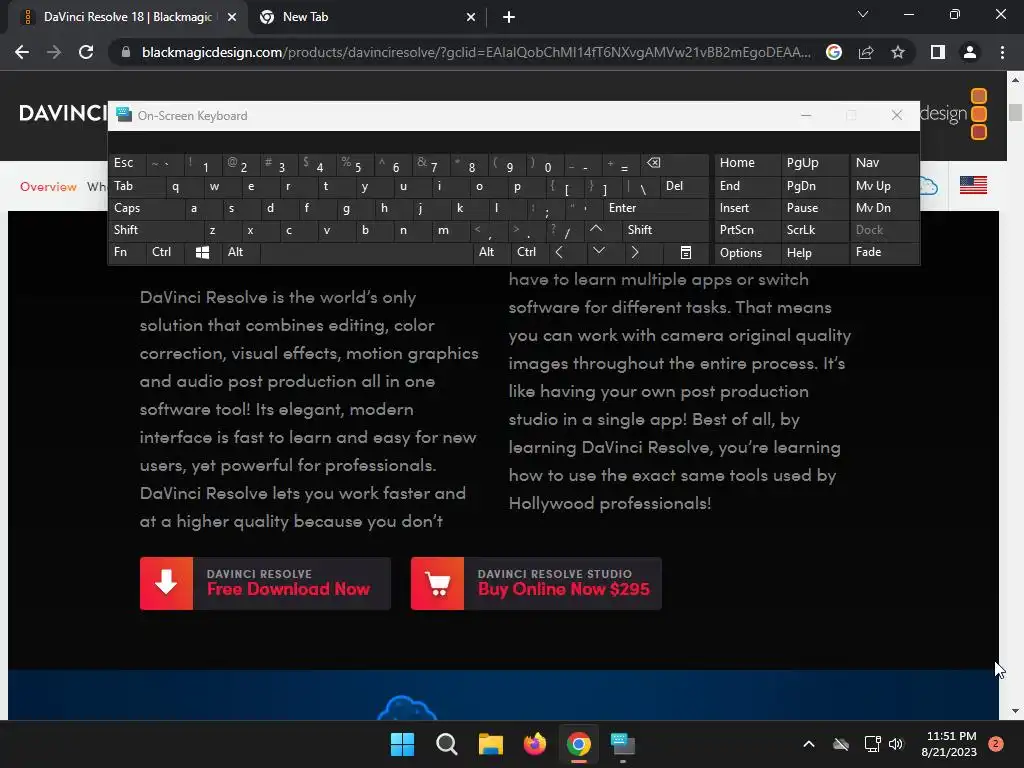The width and height of the screenshot is (1024, 768).
Task: Open Firefox from the taskbar
Action: click(535, 744)
